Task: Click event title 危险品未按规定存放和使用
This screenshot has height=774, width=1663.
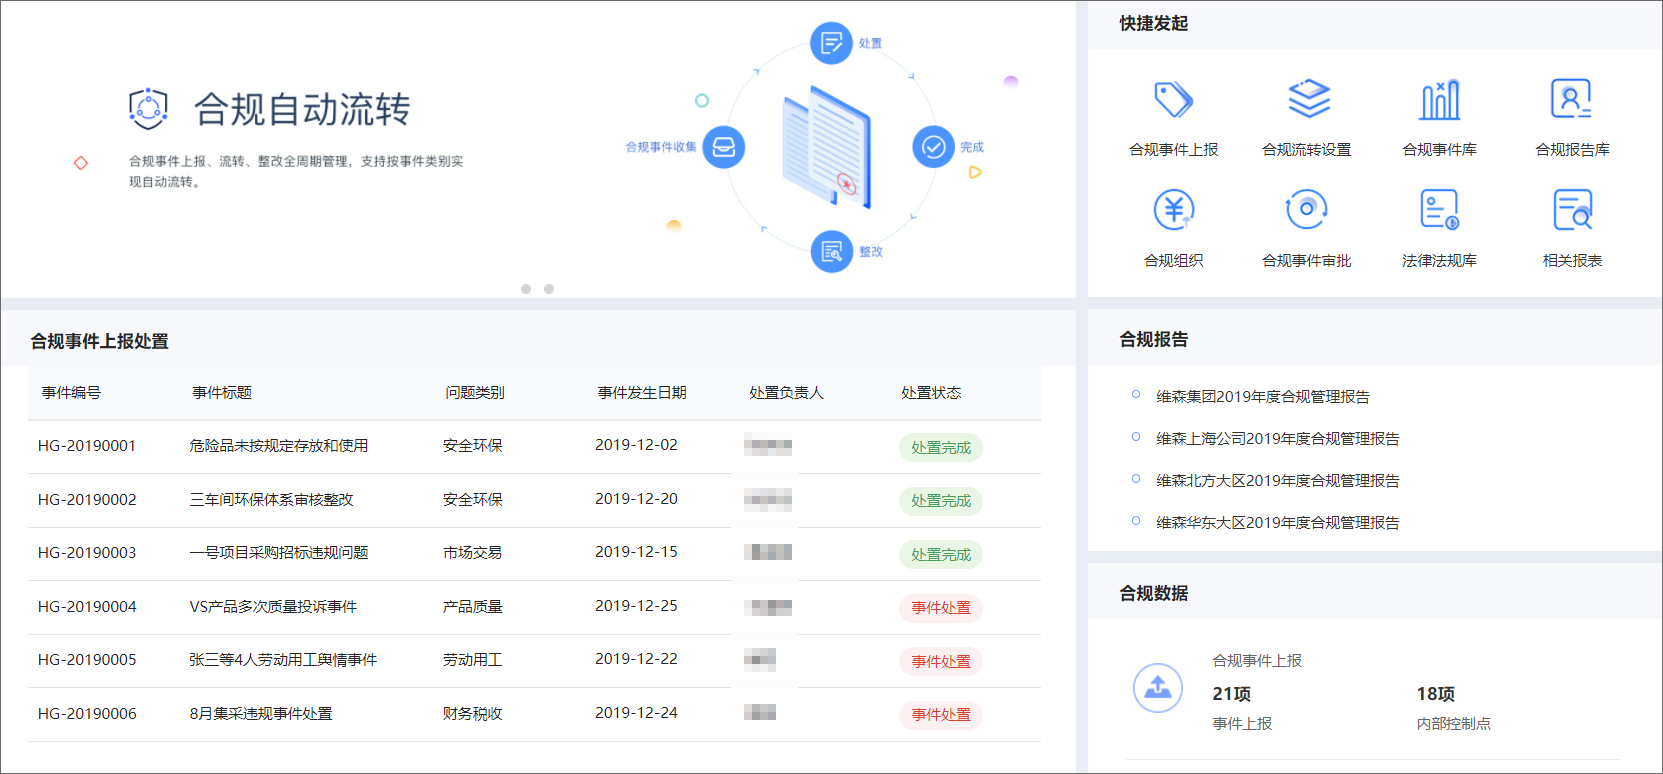Action: pyautogui.click(x=279, y=446)
